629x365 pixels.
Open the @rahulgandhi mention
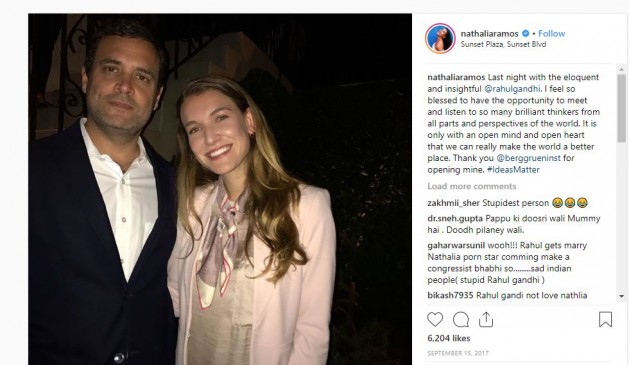click(512, 89)
